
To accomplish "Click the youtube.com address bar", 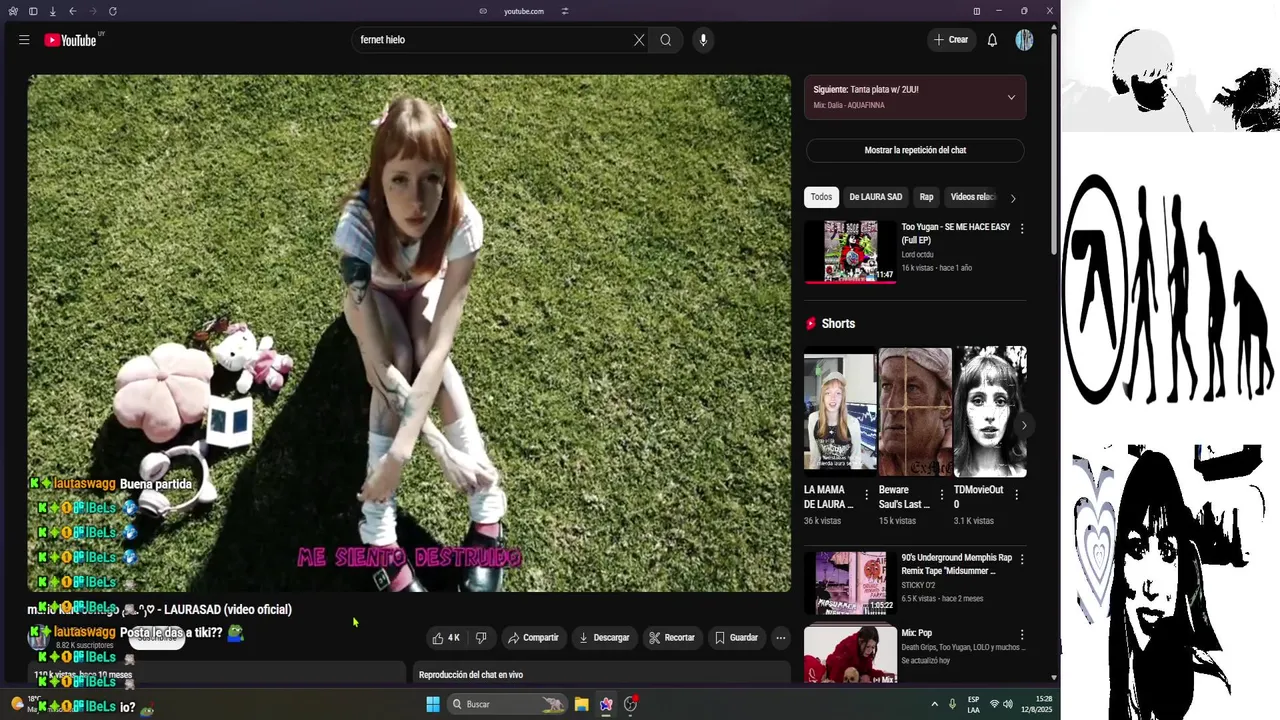I will (x=523, y=11).
